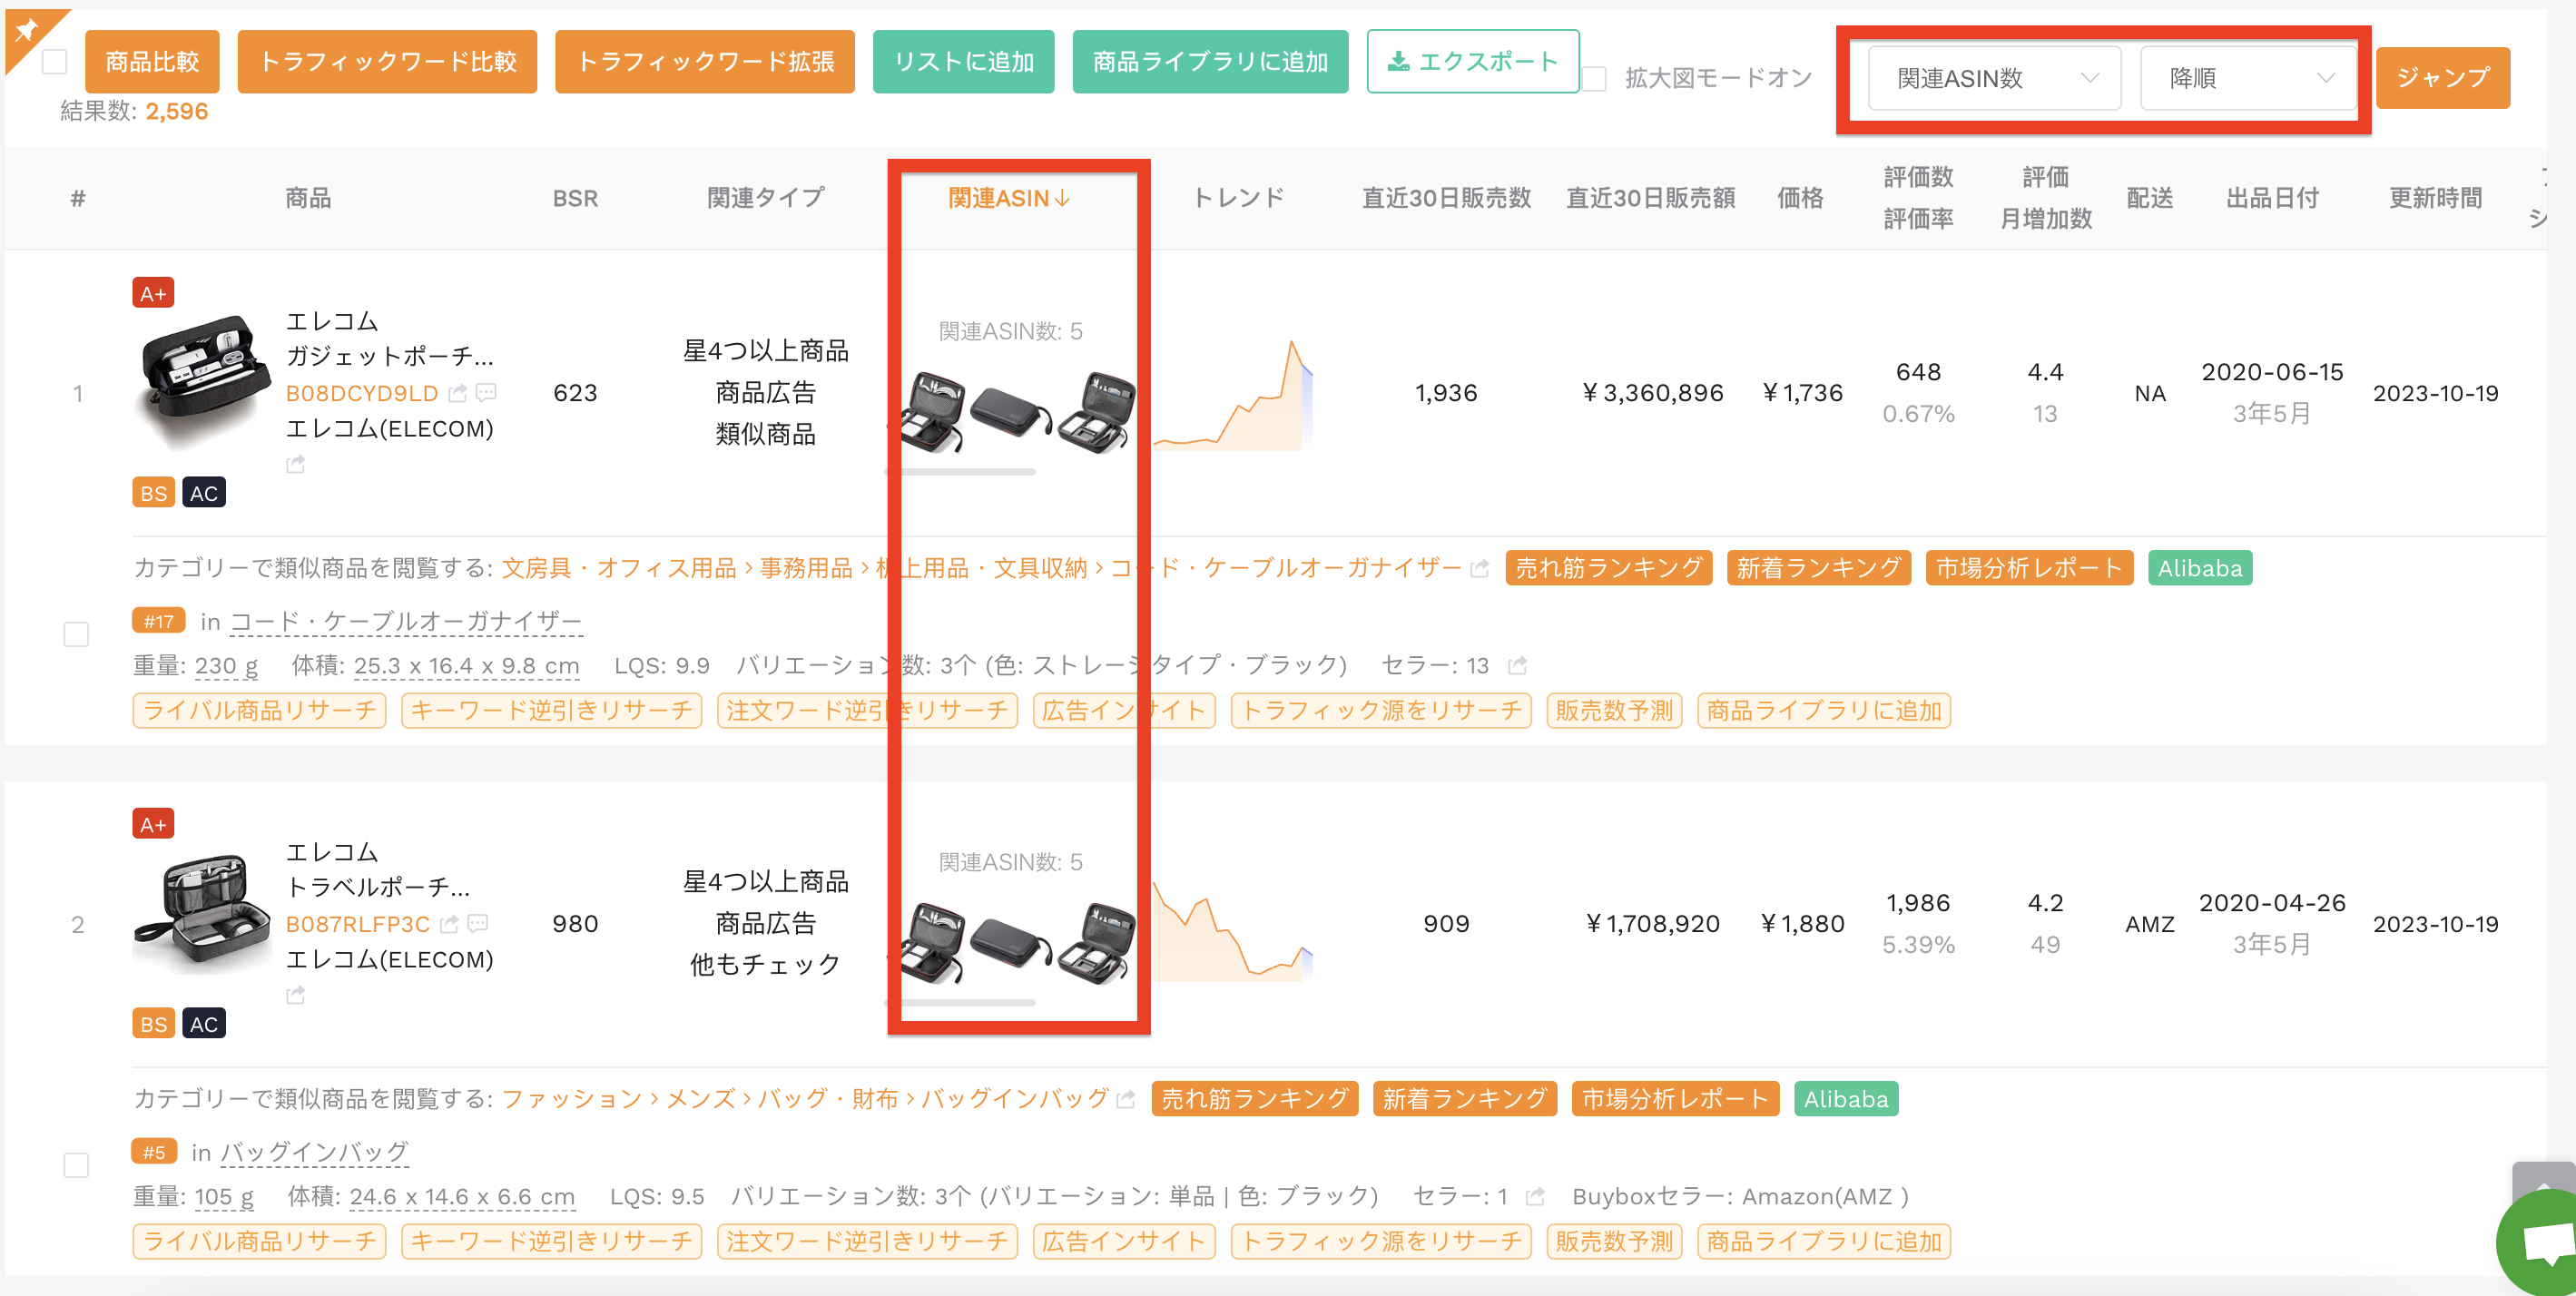The image size is (2576, 1296).
Task: Click comment icon next to B08DCYD9LD
Action: (486, 393)
